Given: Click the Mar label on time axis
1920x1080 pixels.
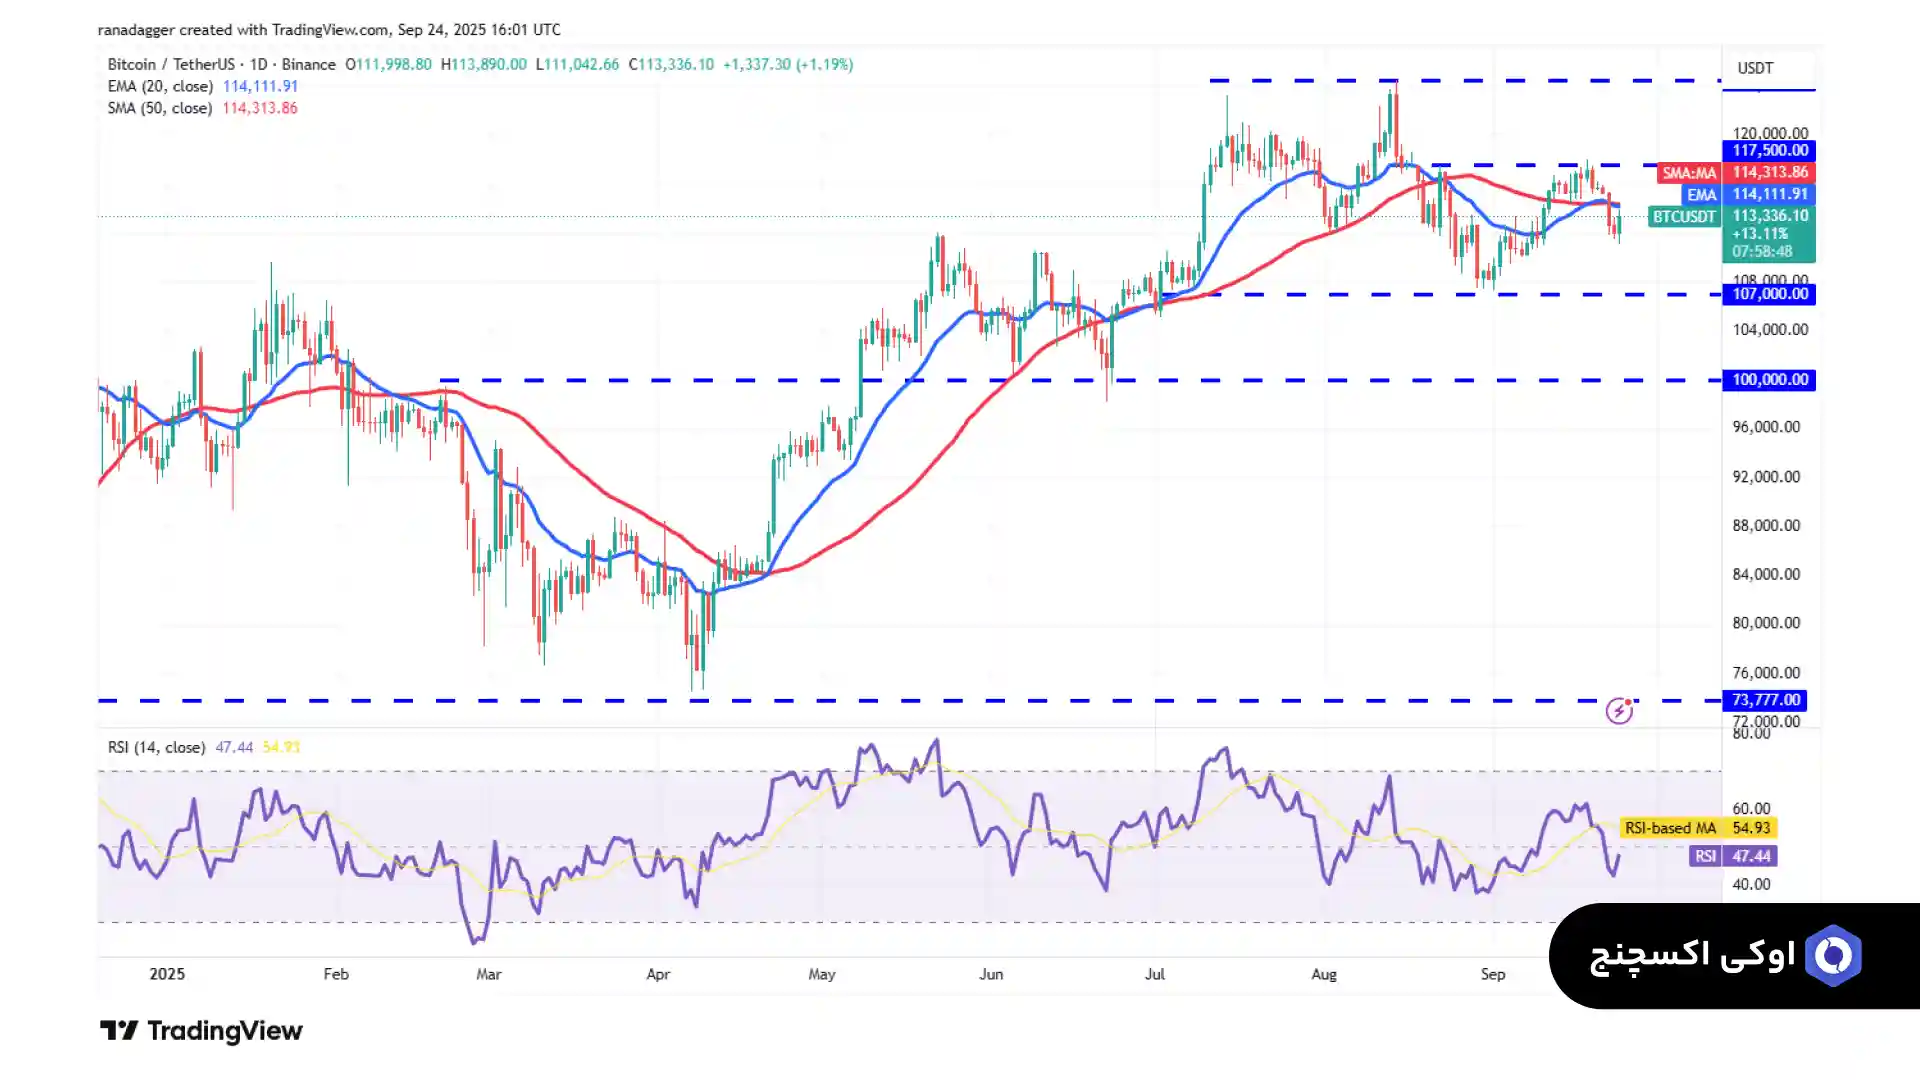Looking at the screenshot, I should 488,974.
